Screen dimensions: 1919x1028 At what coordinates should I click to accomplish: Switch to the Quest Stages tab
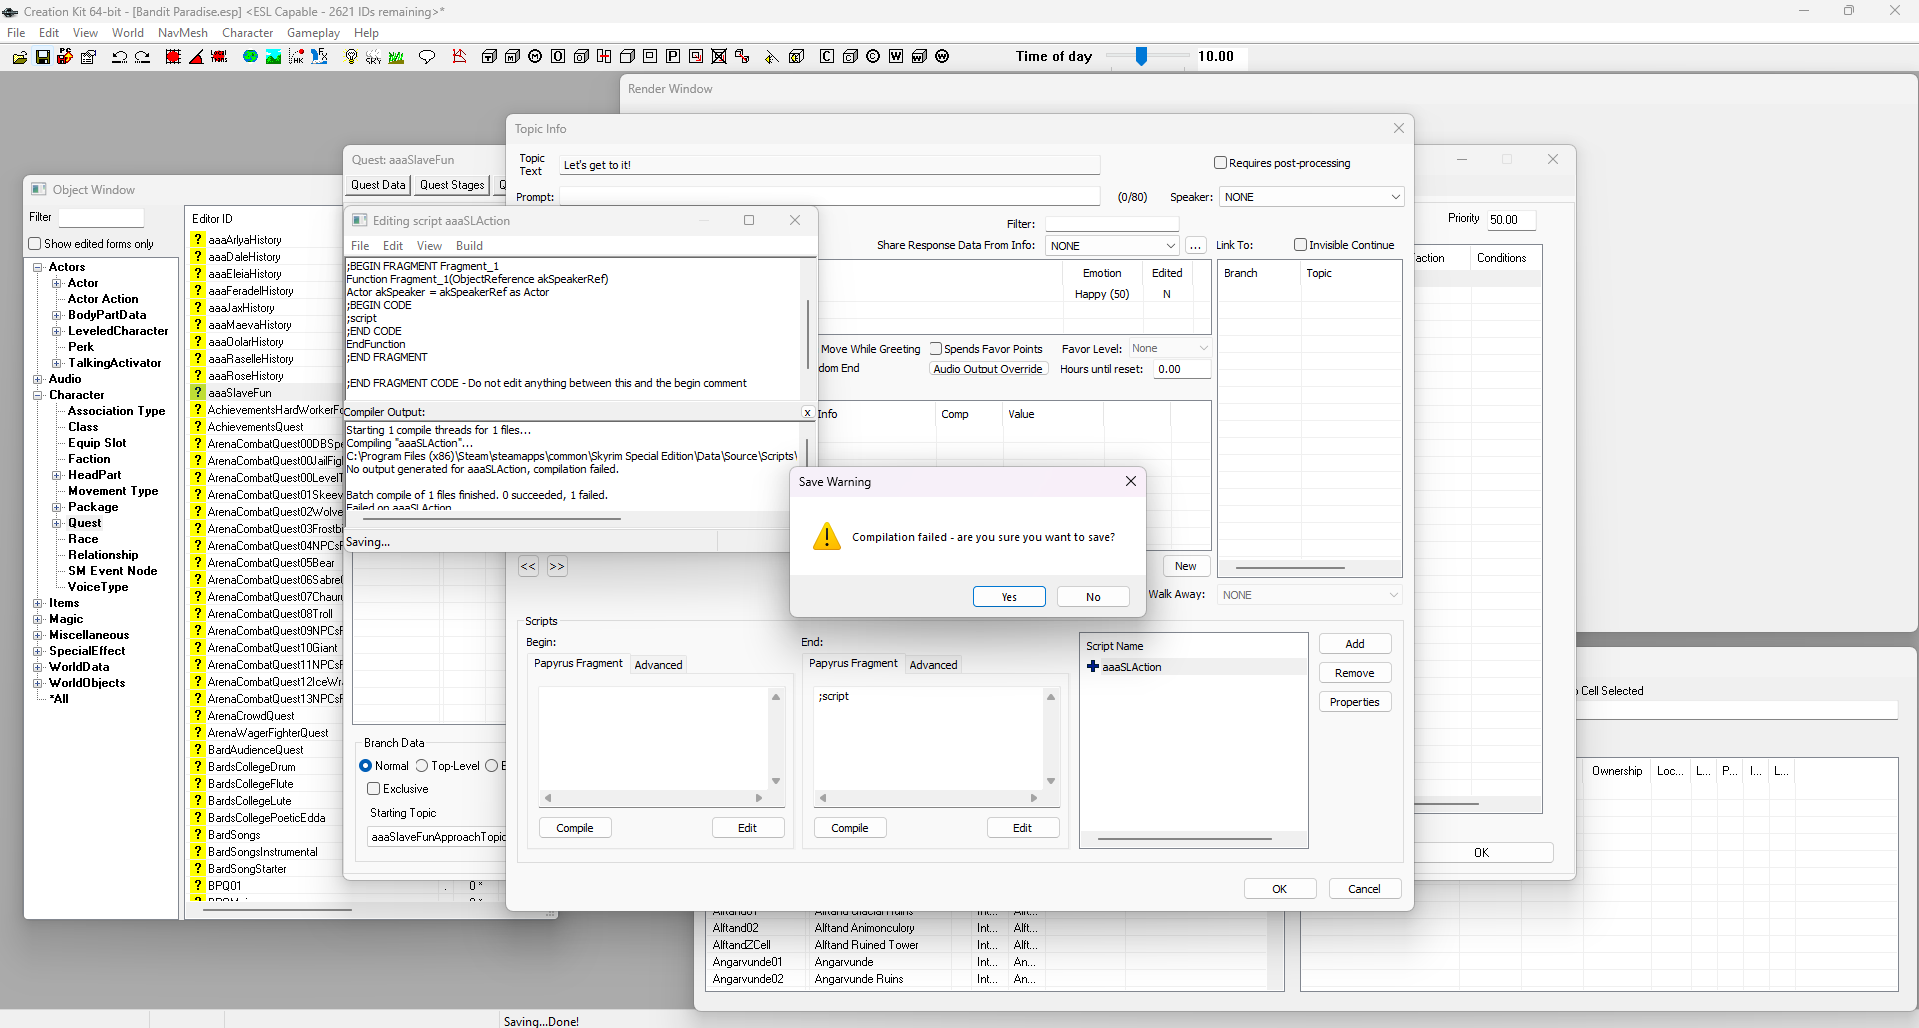point(452,184)
